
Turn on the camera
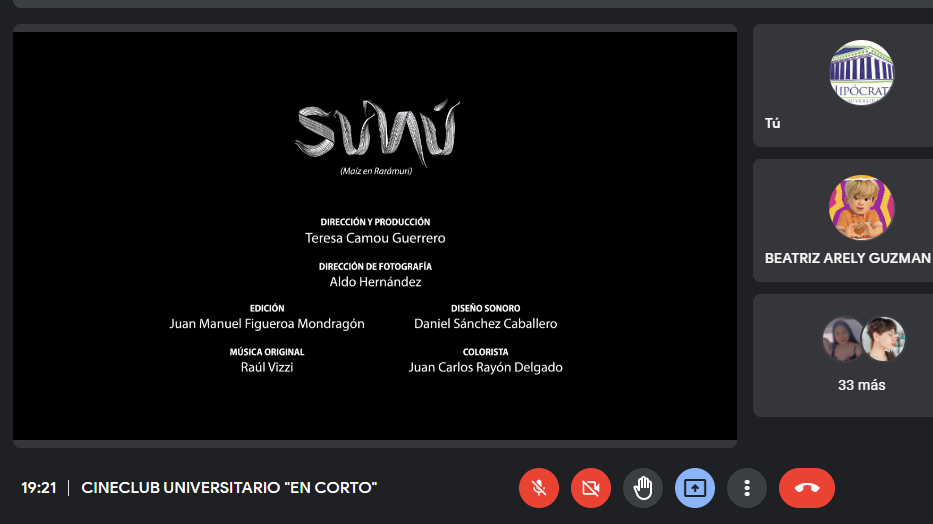coord(591,488)
